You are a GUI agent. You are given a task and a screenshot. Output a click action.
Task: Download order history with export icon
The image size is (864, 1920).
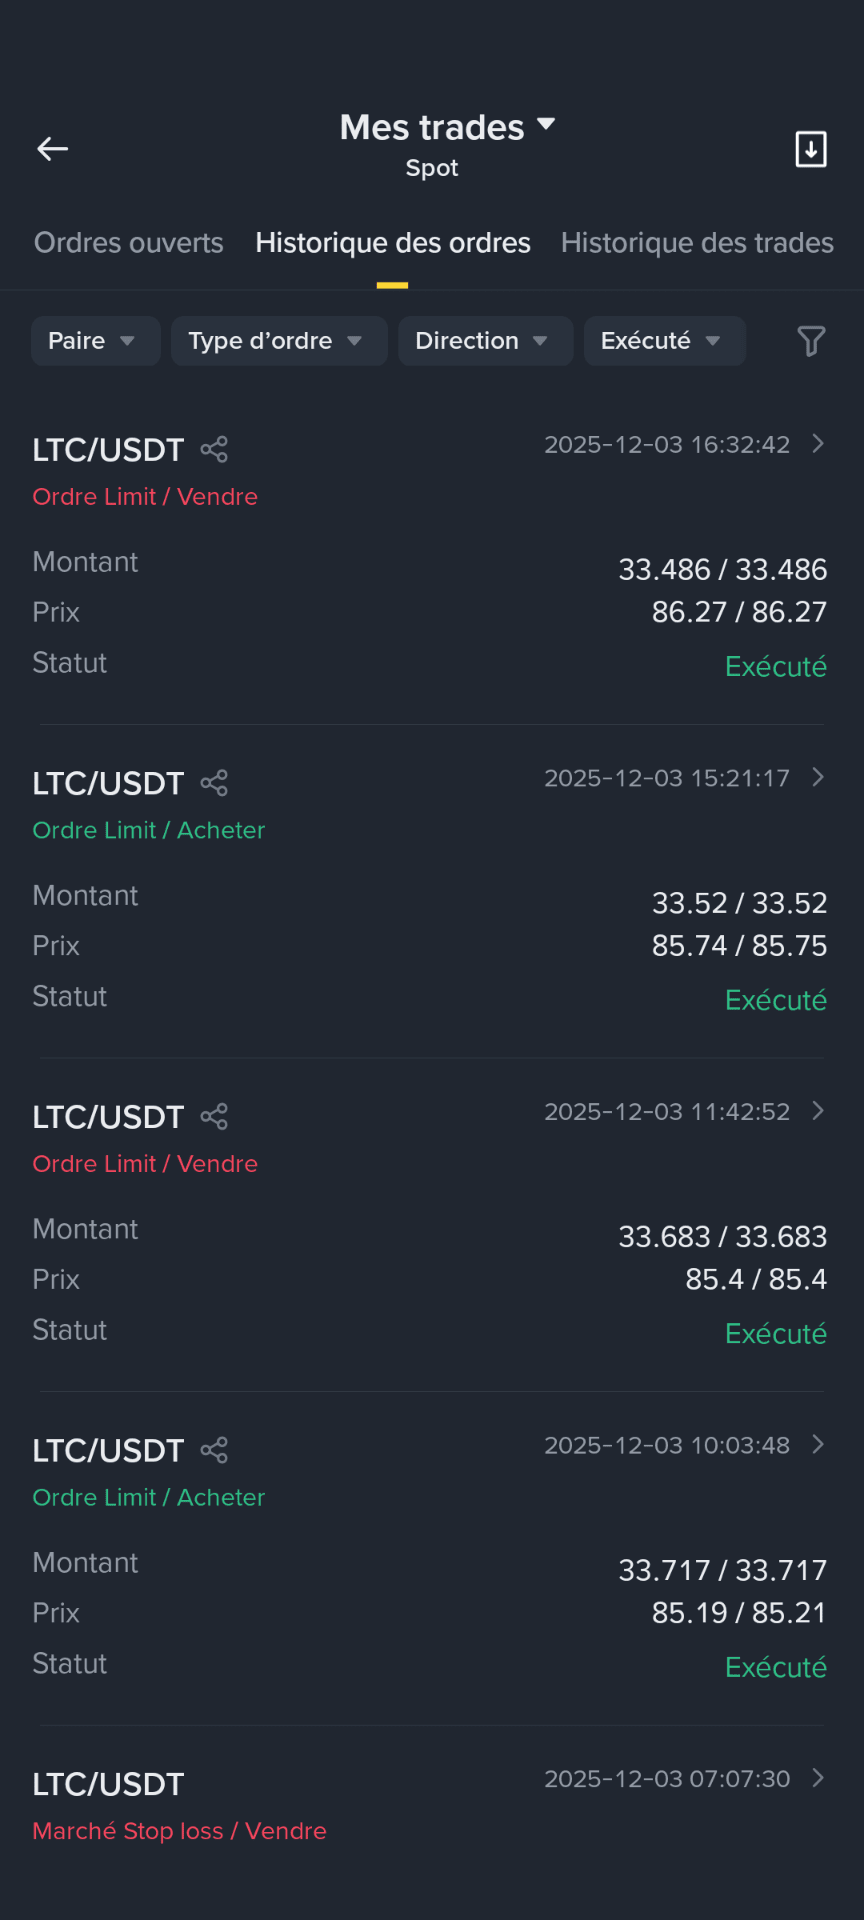pyautogui.click(x=811, y=149)
